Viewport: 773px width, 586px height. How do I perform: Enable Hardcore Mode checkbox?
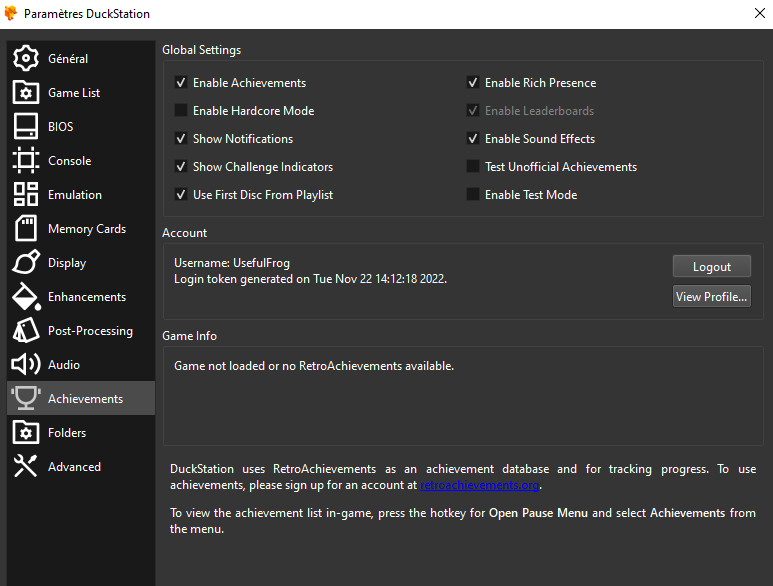[x=181, y=110]
